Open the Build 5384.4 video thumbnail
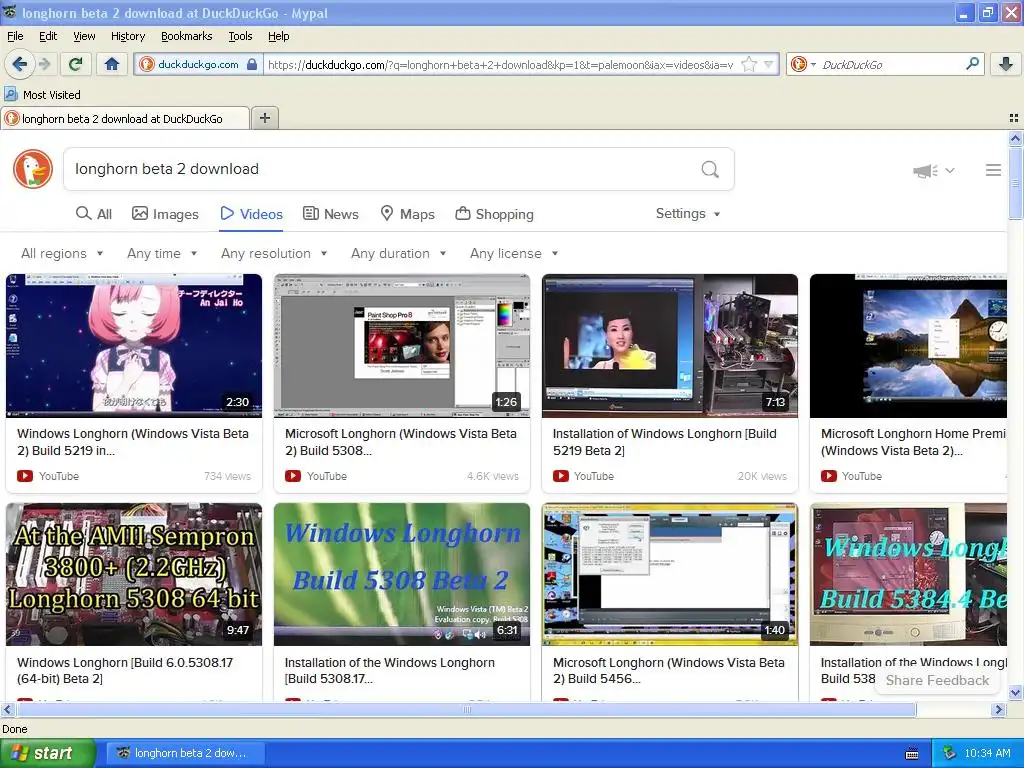Viewport: 1024px width, 768px height. click(x=908, y=574)
